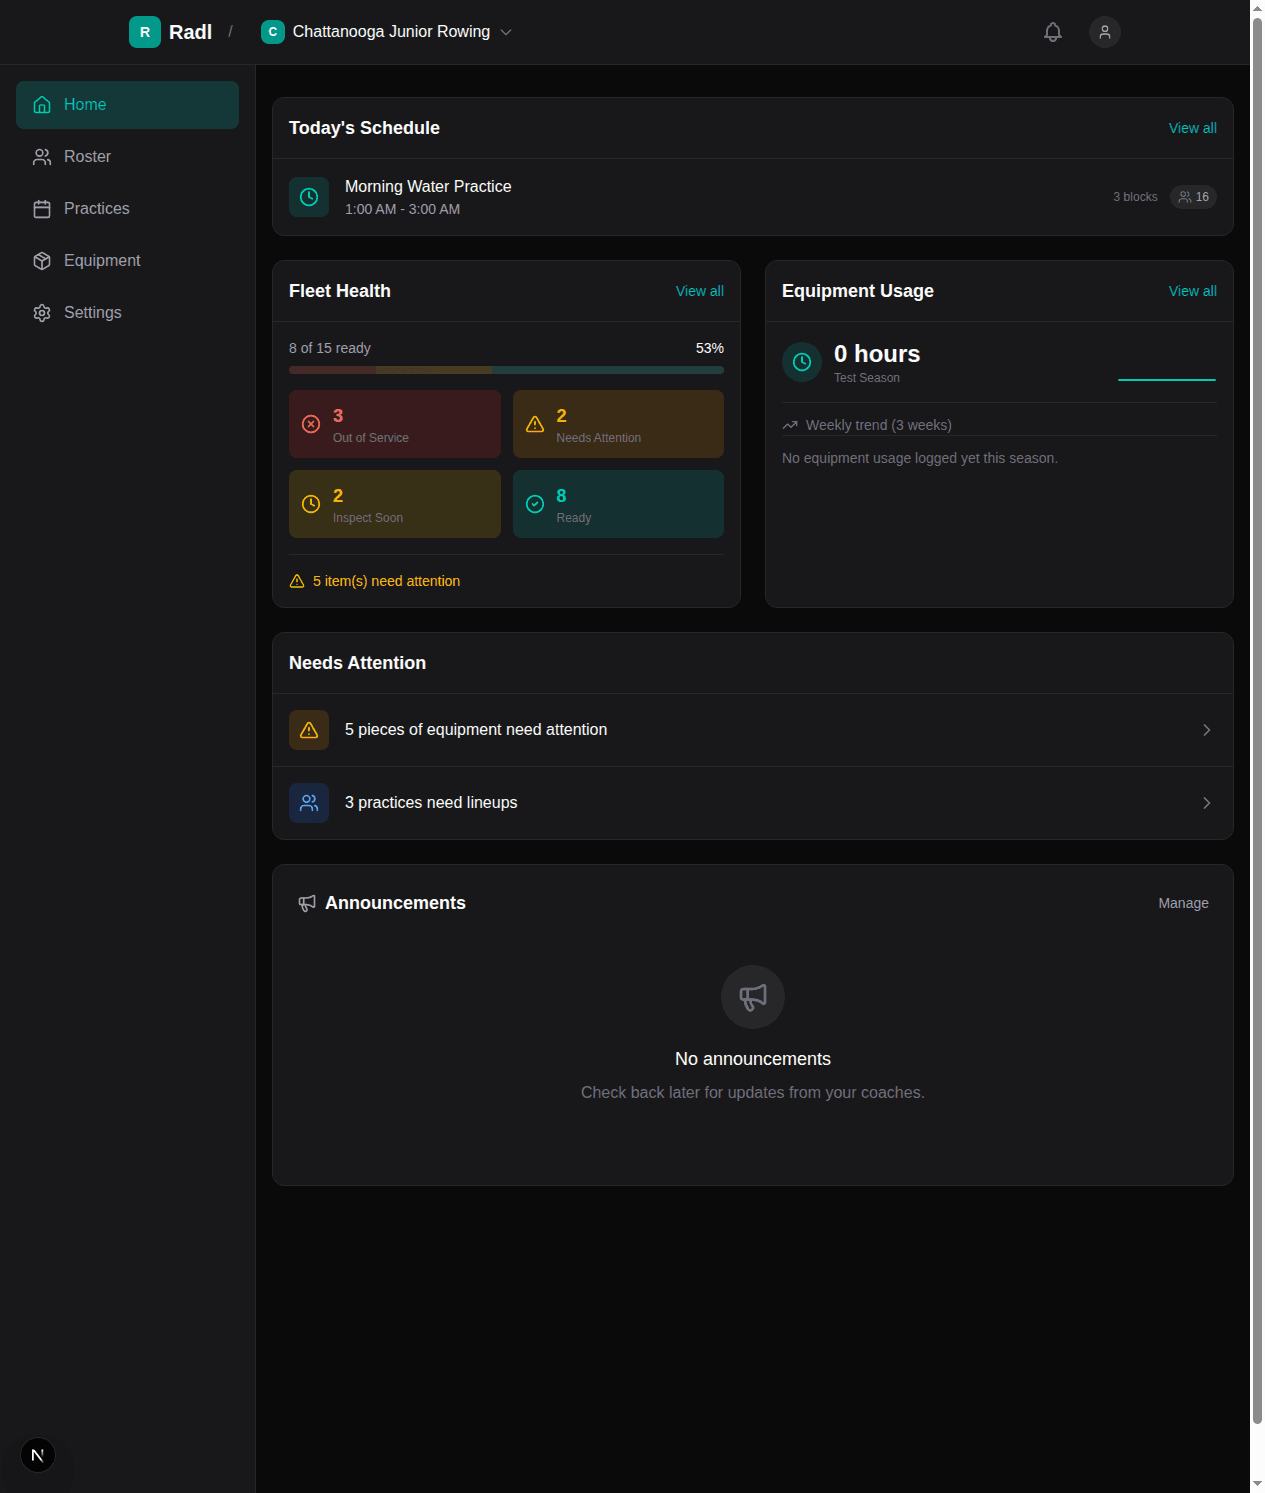Click the 8 of 15 ready text

330,348
